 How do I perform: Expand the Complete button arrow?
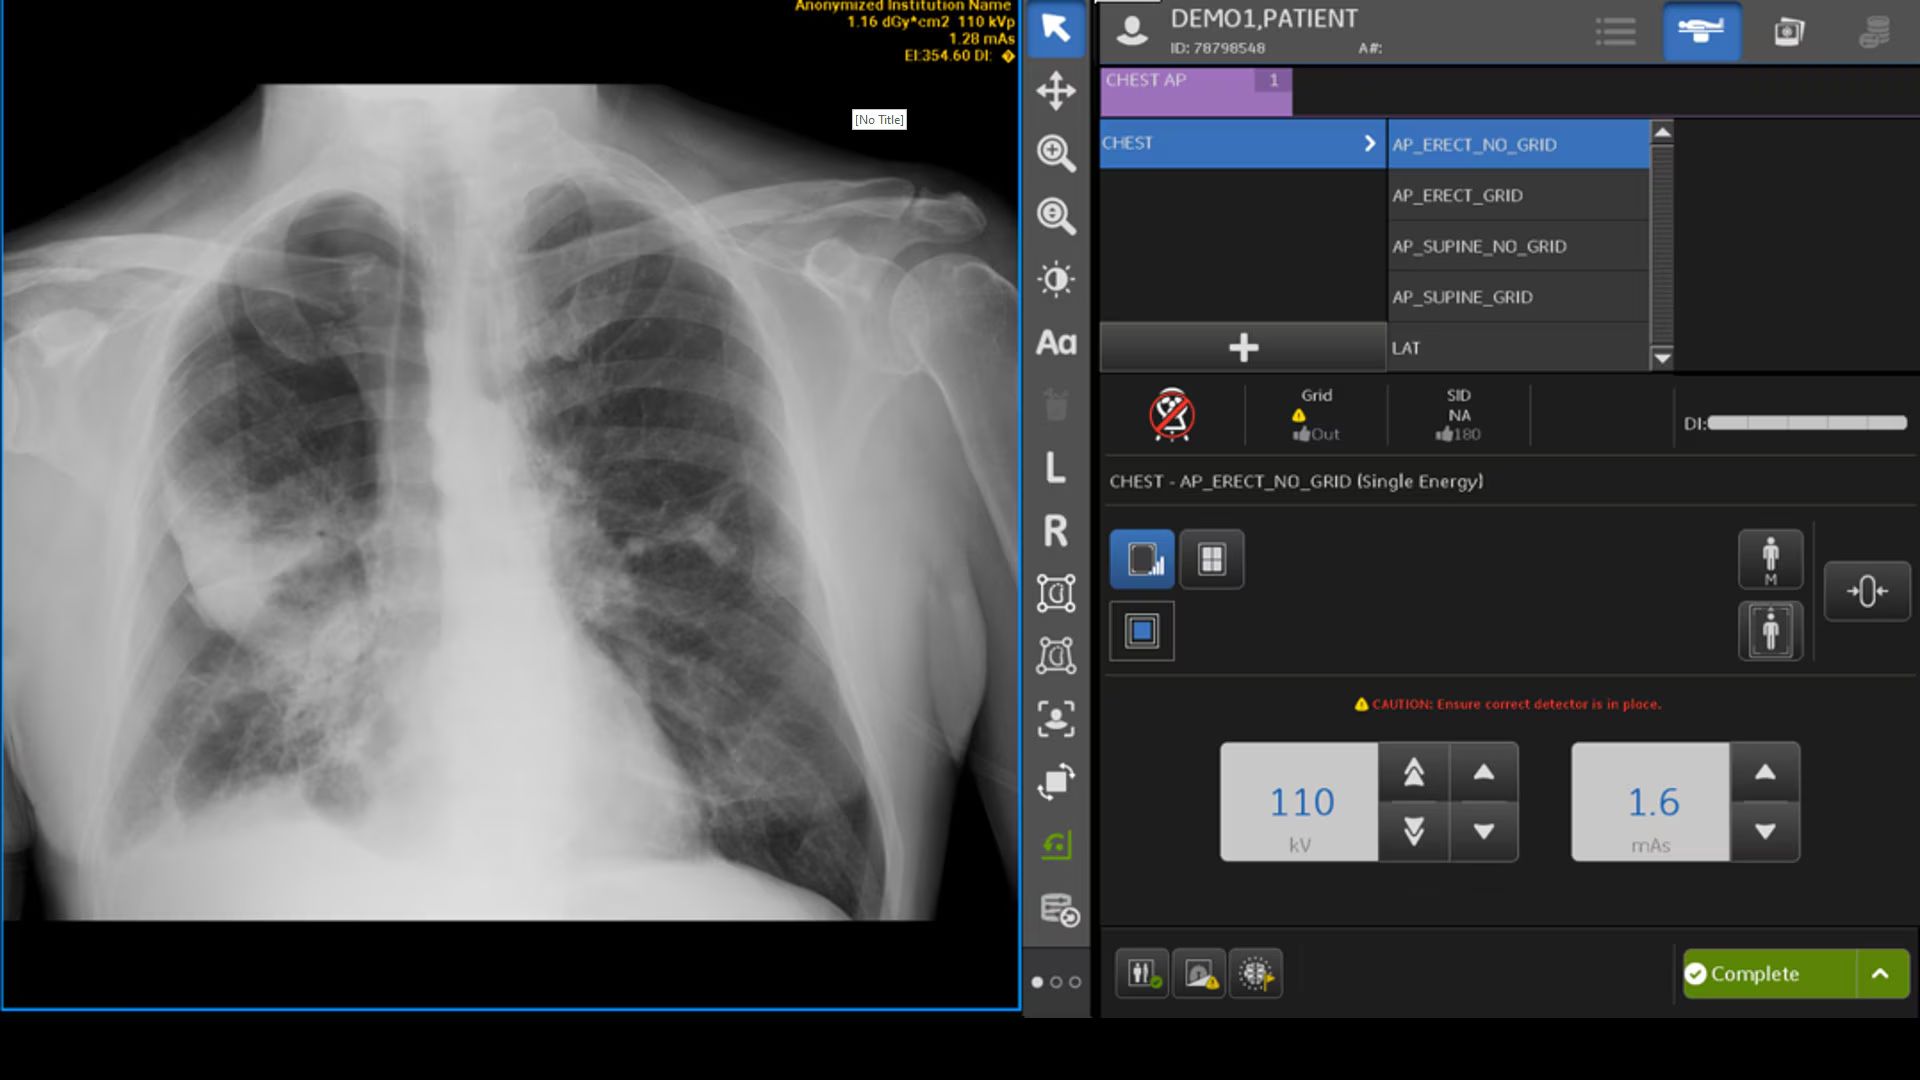click(x=1881, y=974)
